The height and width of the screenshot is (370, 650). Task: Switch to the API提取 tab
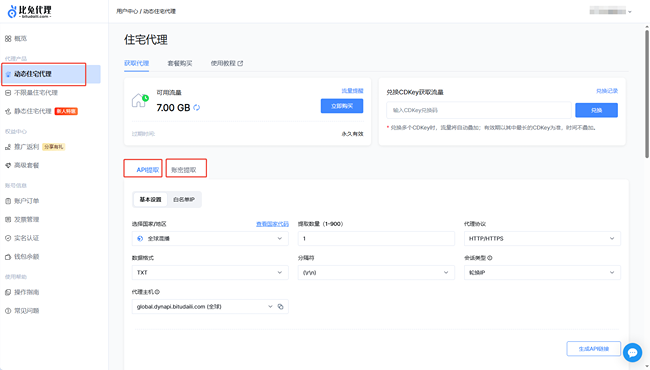click(148, 170)
